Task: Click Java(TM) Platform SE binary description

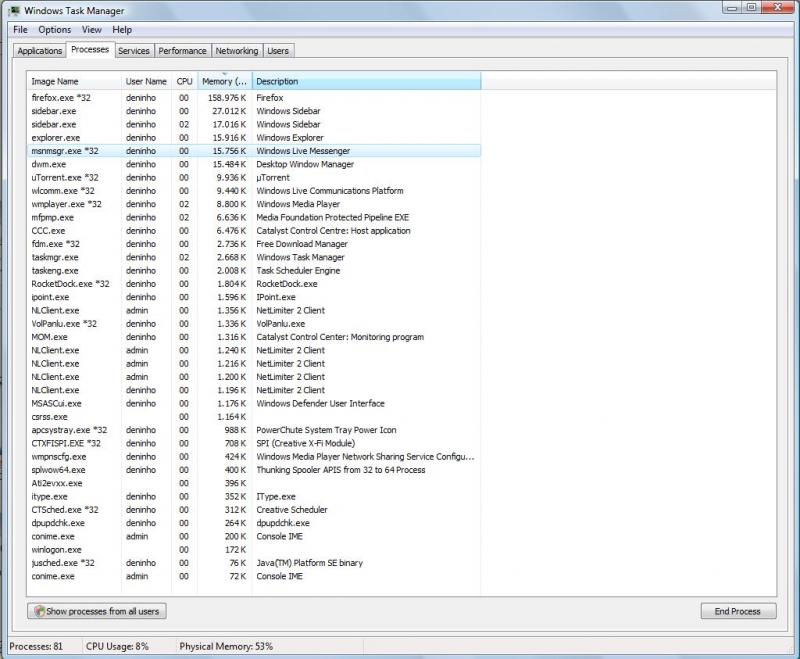Action: point(309,563)
